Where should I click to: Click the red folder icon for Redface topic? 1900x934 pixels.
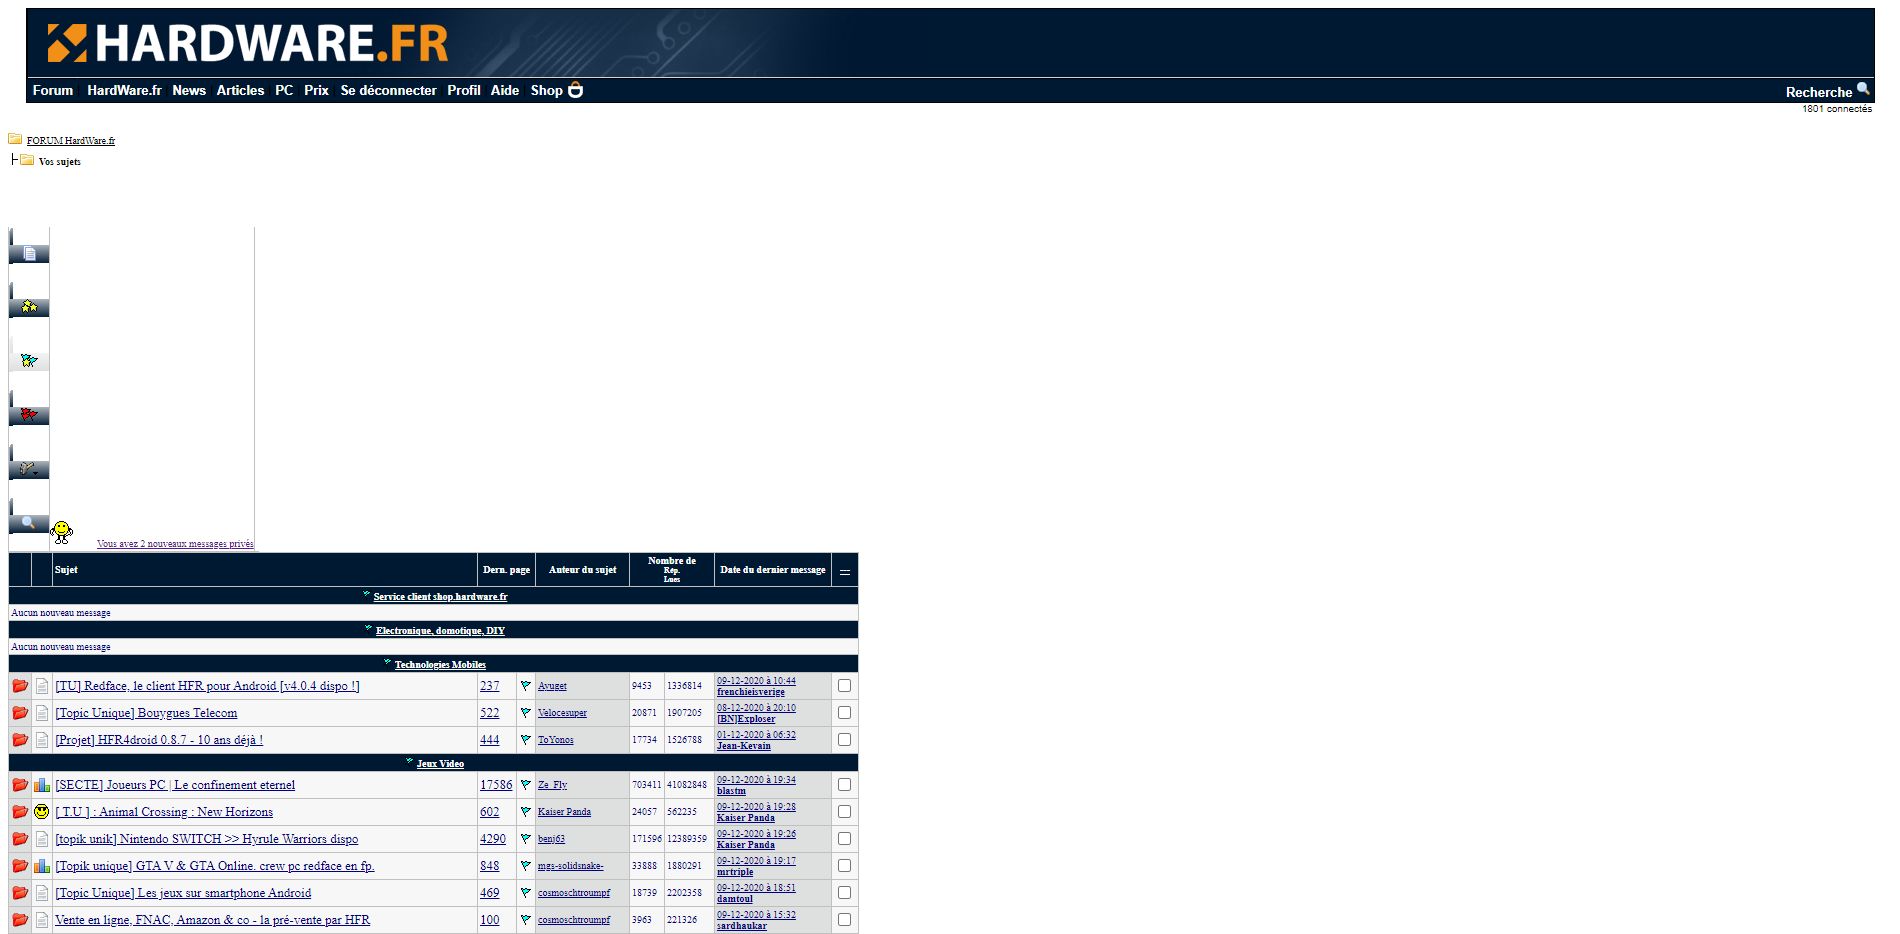20,686
